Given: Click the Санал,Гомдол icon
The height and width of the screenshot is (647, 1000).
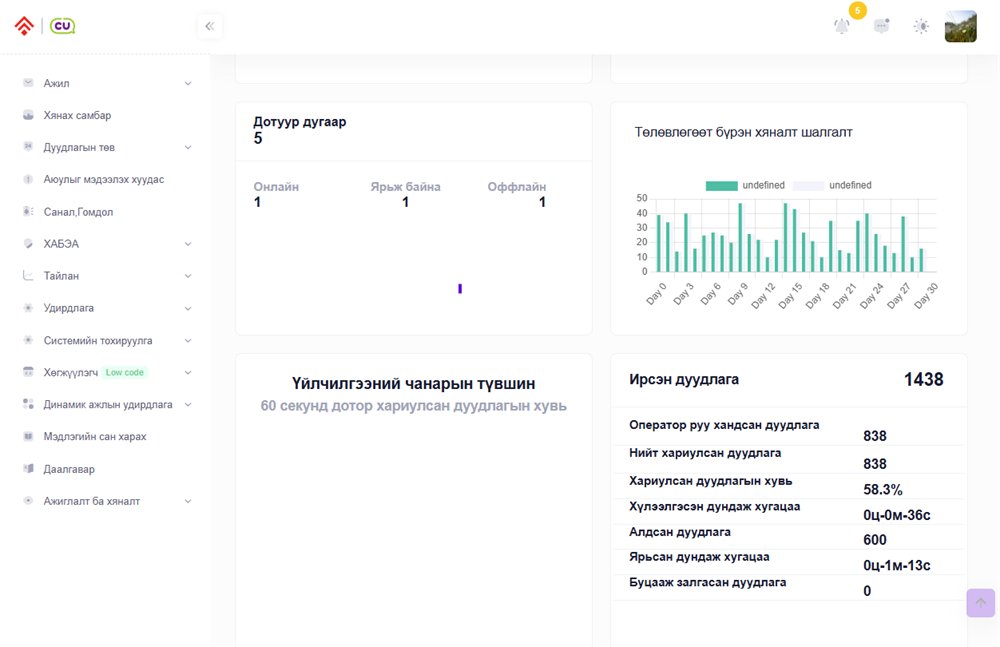Looking at the screenshot, I should pyautogui.click(x=28, y=211).
